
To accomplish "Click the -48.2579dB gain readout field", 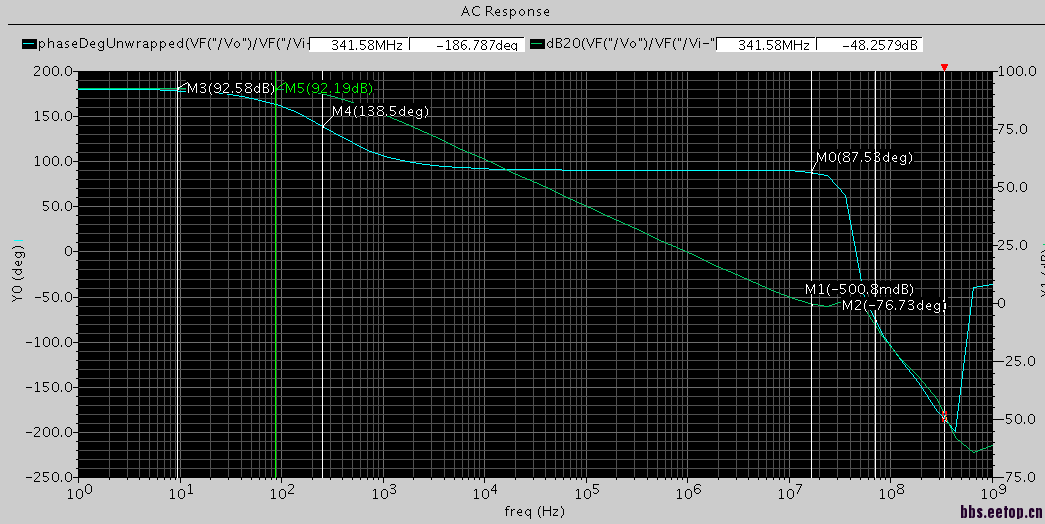I will coord(869,45).
